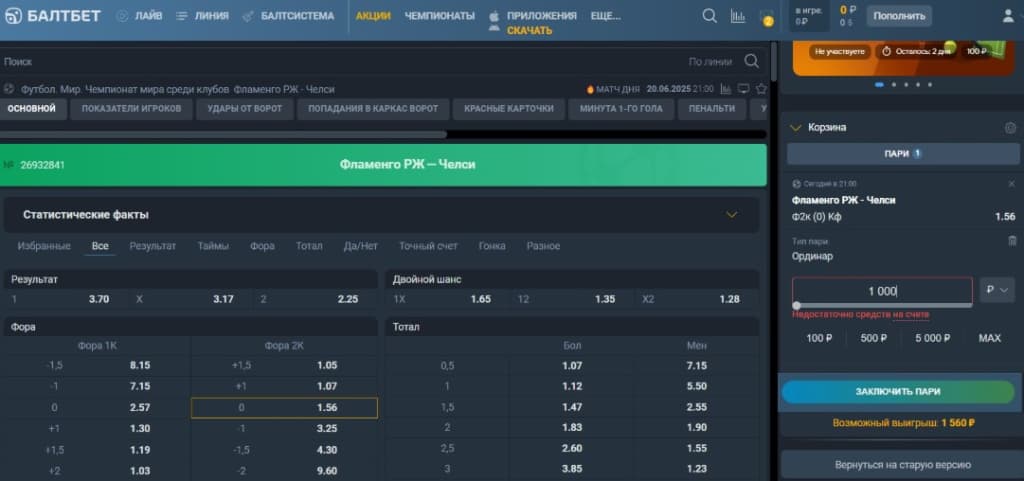Open statistics chart icon in header
The height and width of the screenshot is (481, 1024).
[738, 17]
